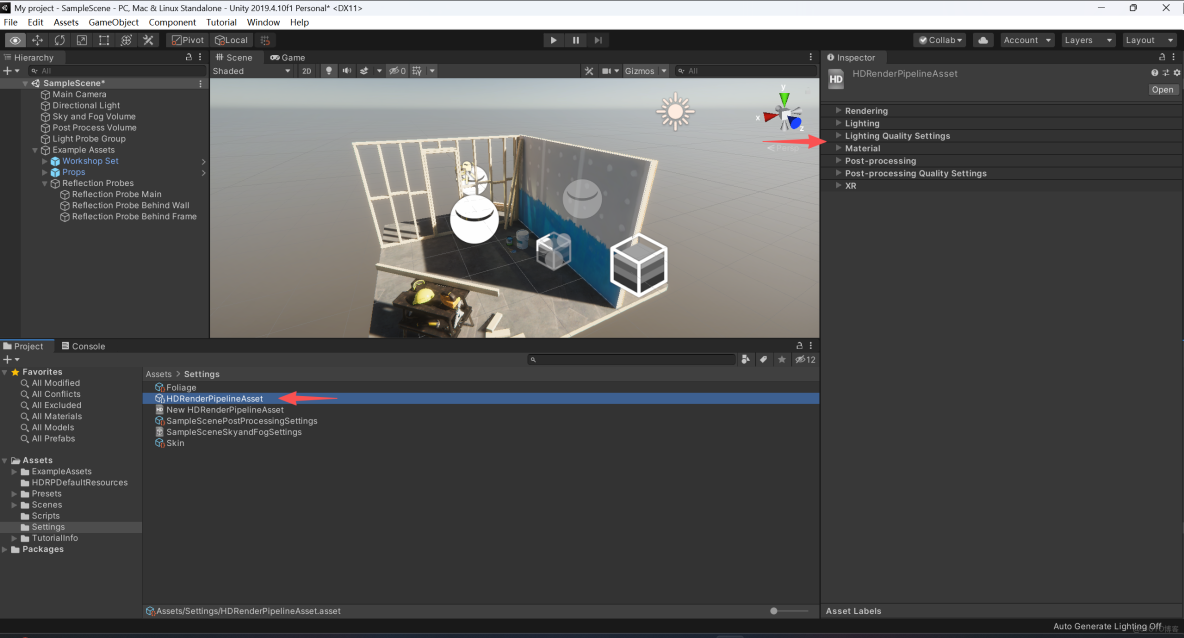Screen dimensions: 1184x638
Task: Select HDRenderPipelineAsset in the Settings folder
Action: click(216, 398)
